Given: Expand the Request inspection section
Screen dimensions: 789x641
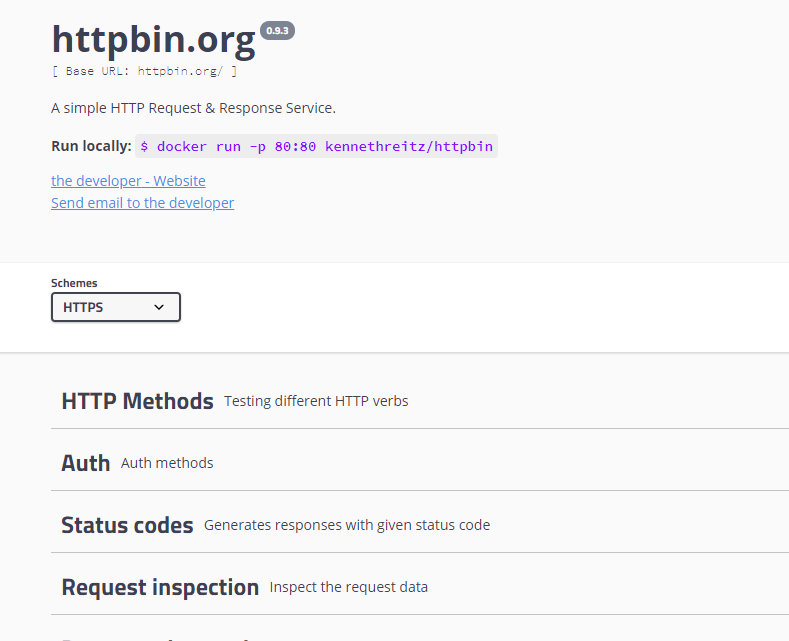Looking at the screenshot, I should (x=160, y=587).
